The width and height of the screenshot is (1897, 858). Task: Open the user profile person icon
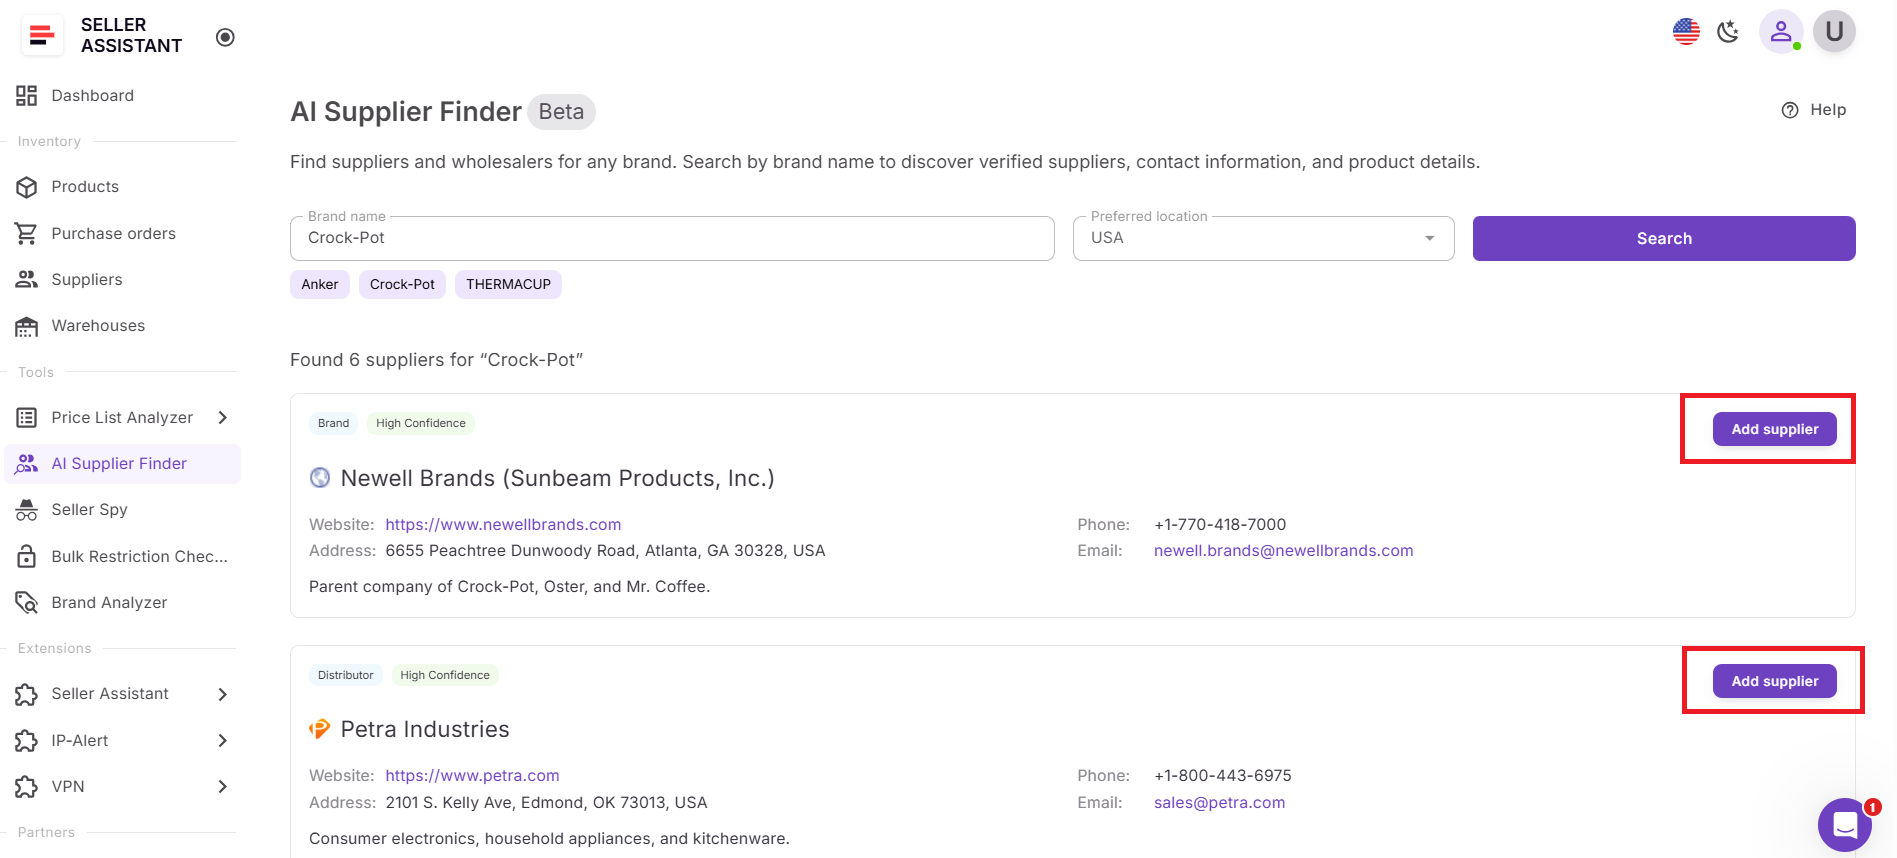point(1781,32)
